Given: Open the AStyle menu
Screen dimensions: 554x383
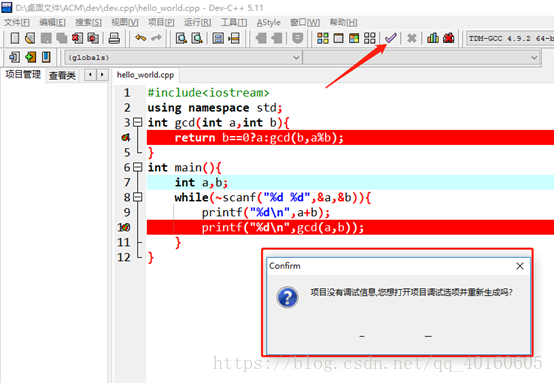Looking at the screenshot, I should (x=269, y=23).
